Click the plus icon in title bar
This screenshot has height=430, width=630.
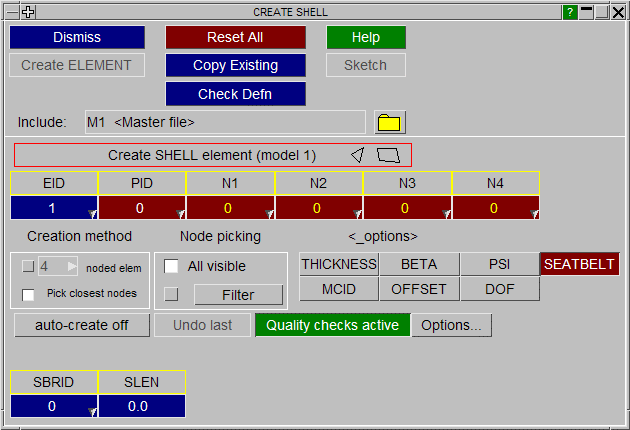point(28,12)
